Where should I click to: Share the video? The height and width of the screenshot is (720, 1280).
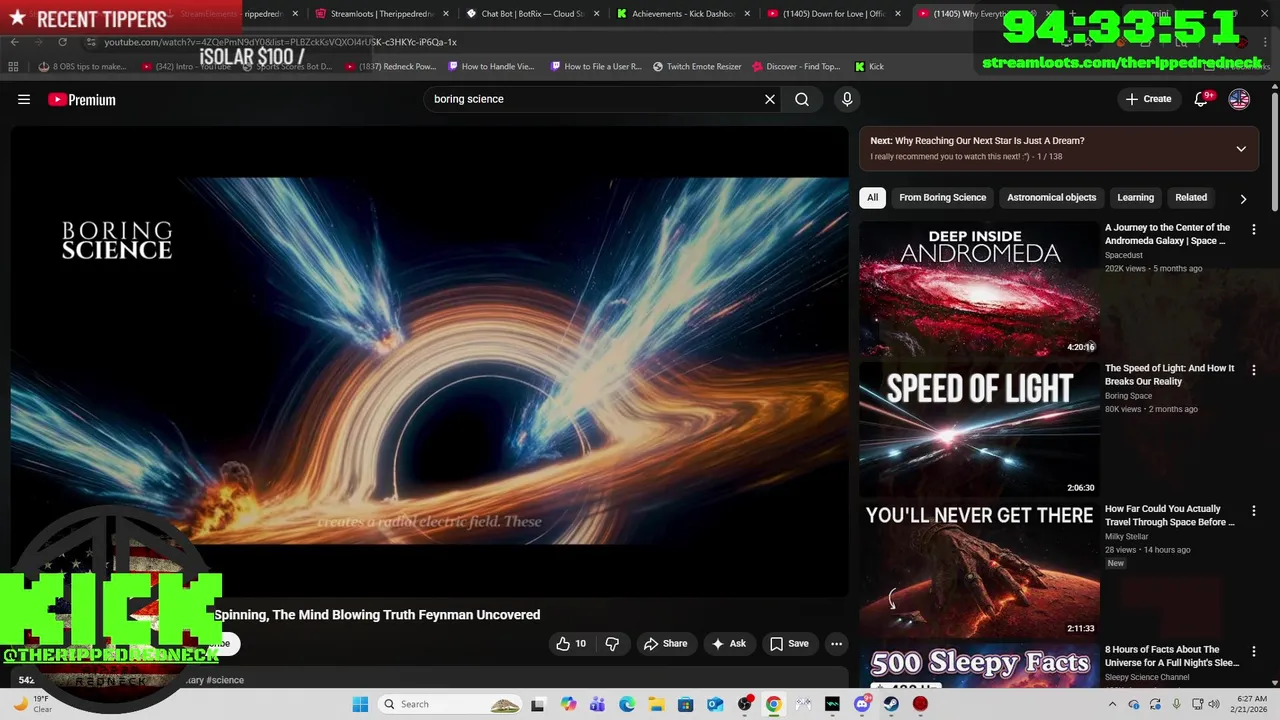pos(665,643)
